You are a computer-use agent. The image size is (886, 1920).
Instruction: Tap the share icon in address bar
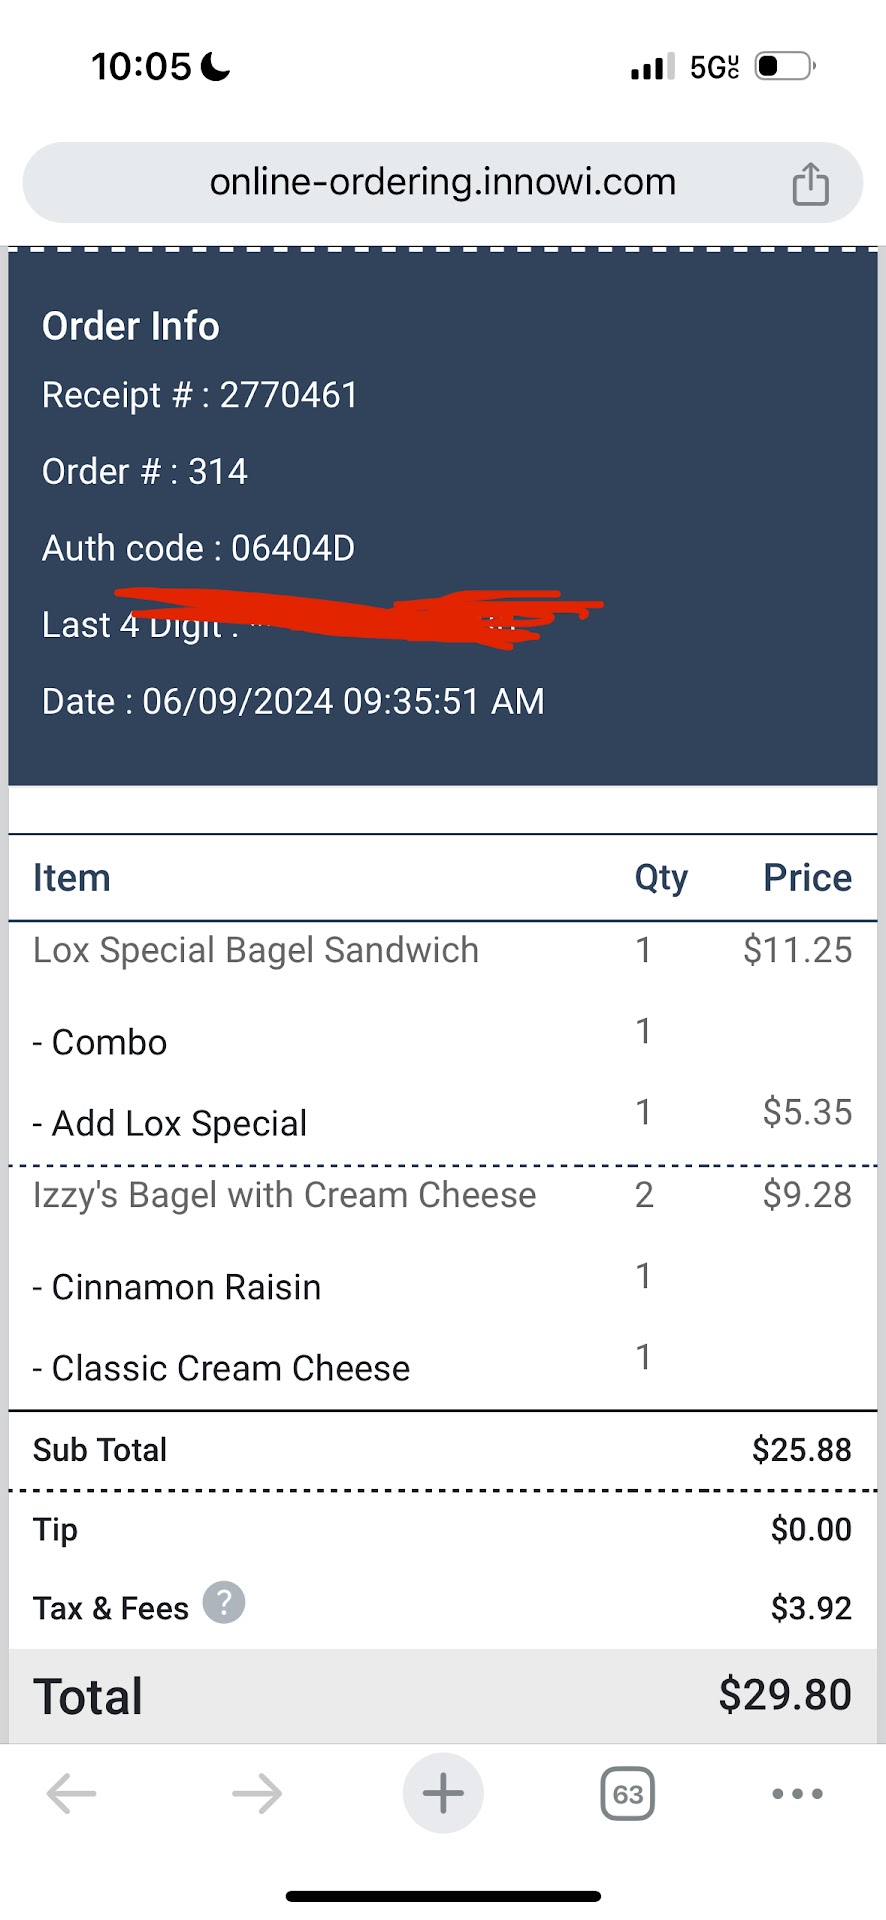[x=810, y=184]
